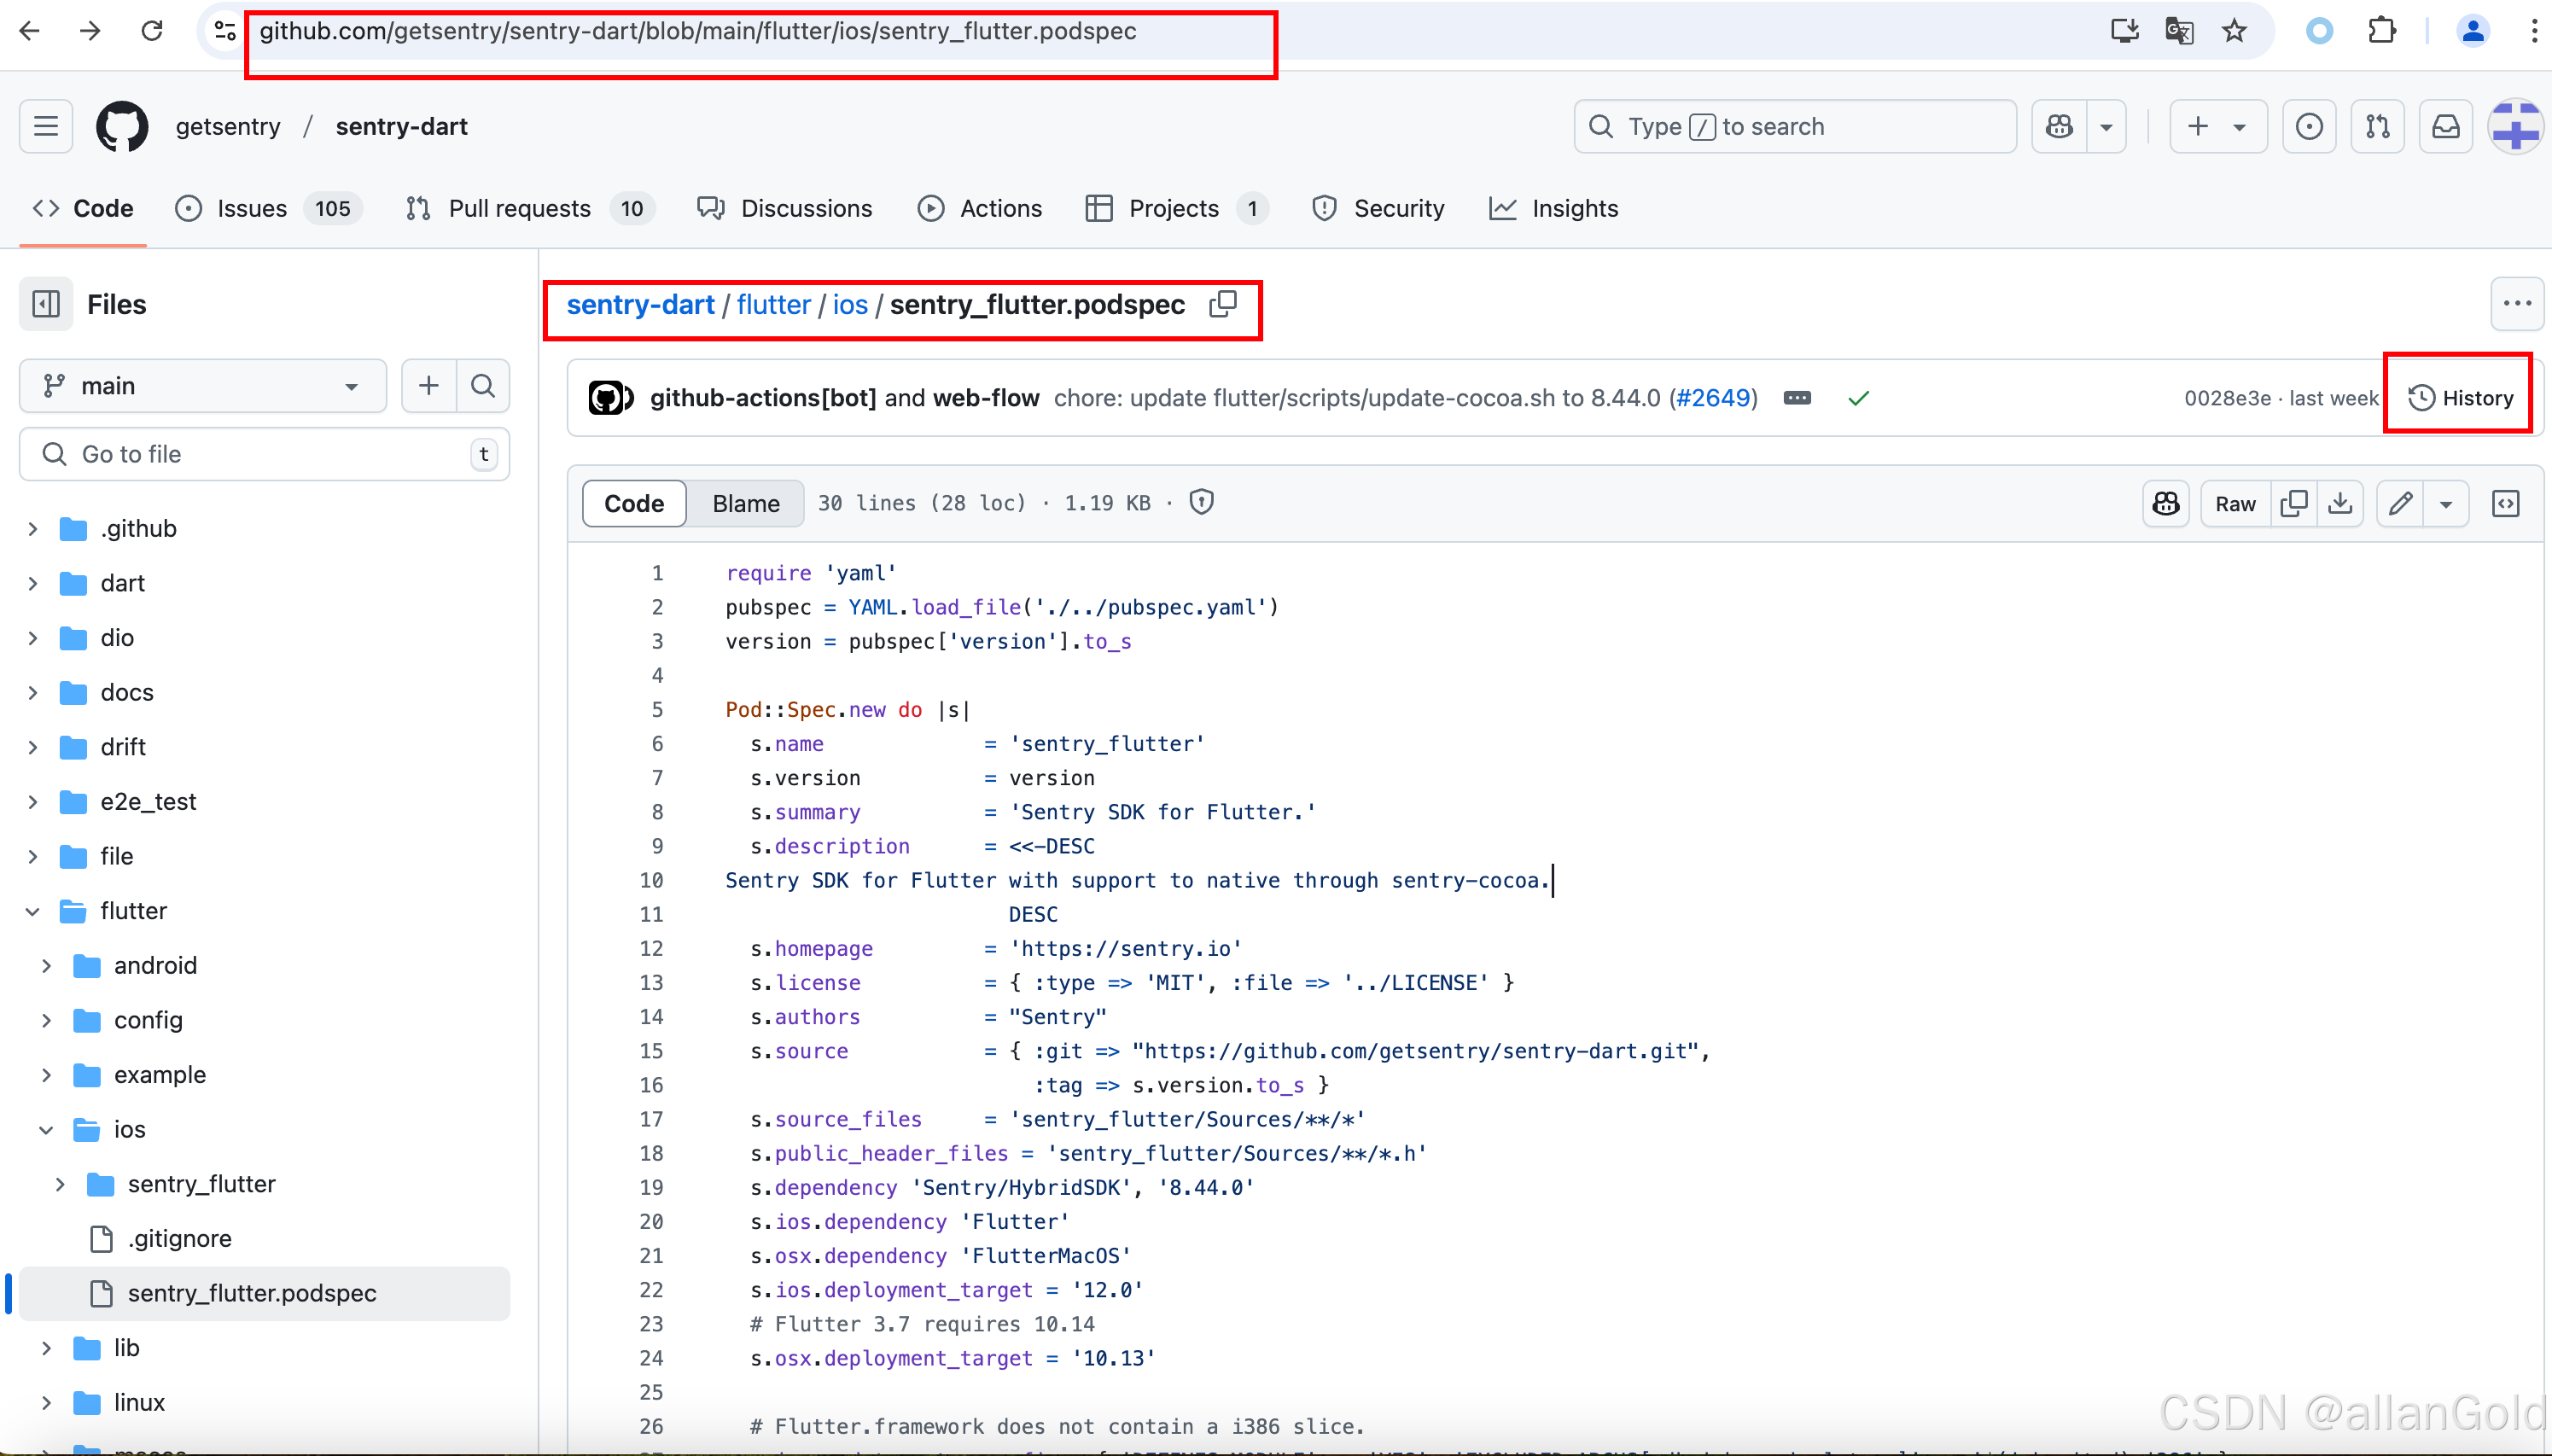The height and width of the screenshot is (1456, 2552).
Task: Open the symbols panel icon
Action: coord(2504,503)
